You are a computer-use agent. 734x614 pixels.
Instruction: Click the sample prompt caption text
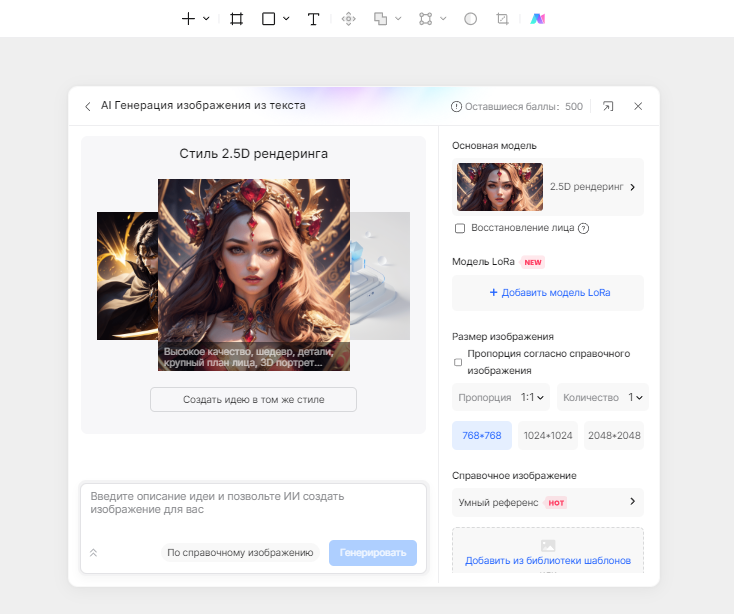[248, 357]
